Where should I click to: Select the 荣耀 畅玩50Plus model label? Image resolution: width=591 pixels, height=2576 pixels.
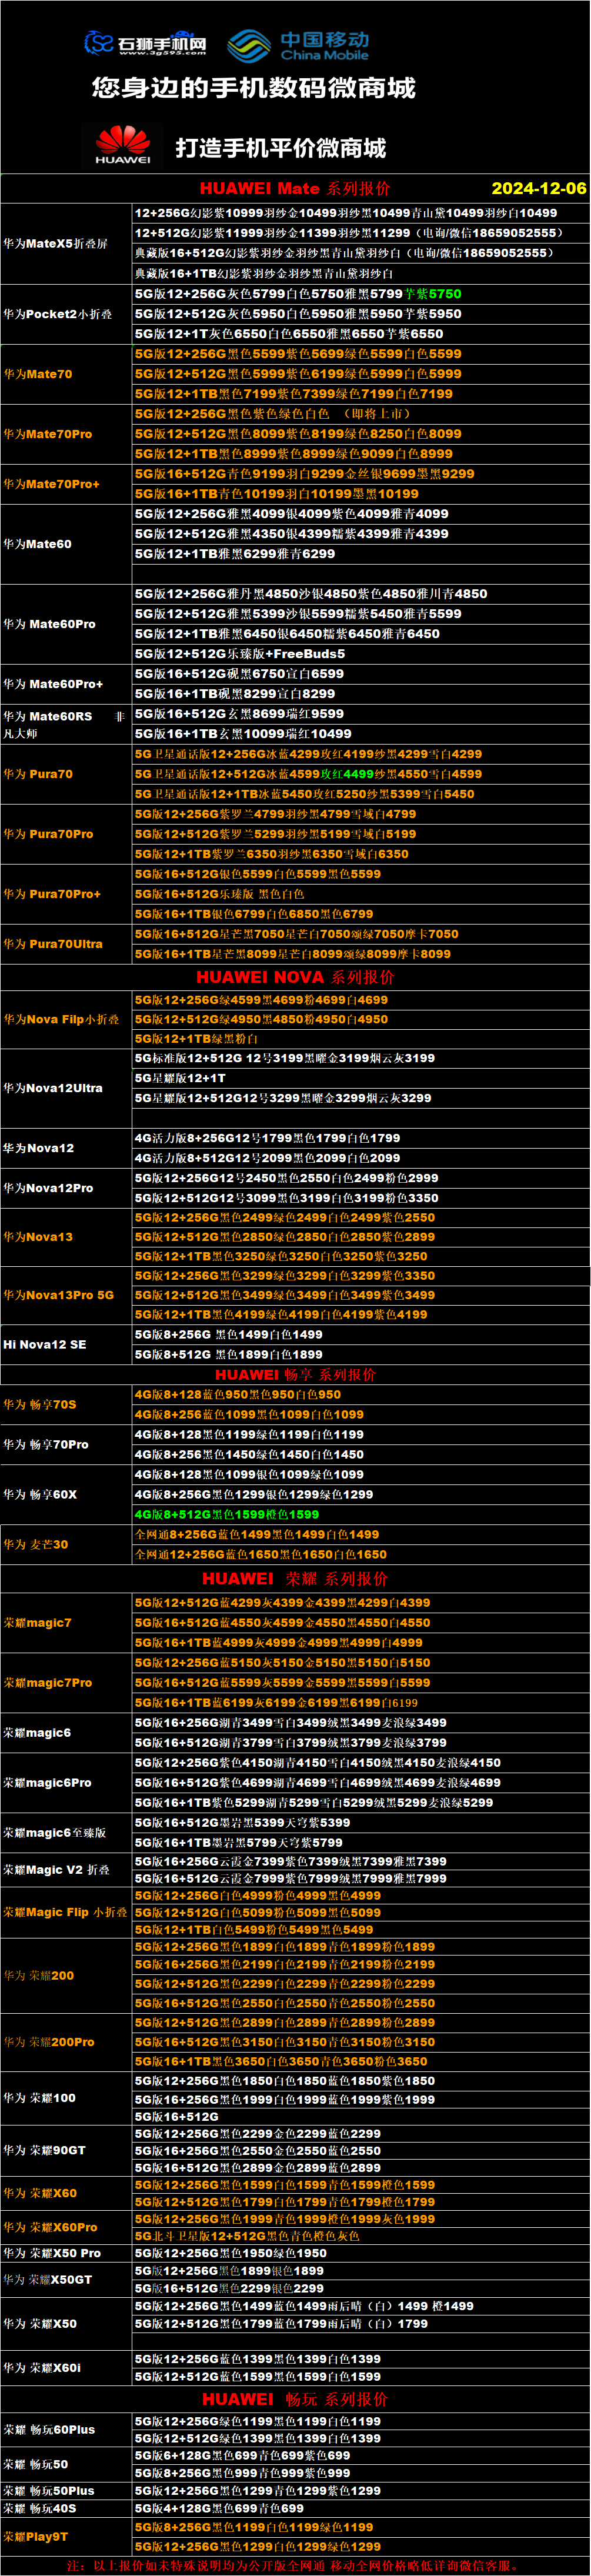pyautogui.click(x=49, y=2491)
